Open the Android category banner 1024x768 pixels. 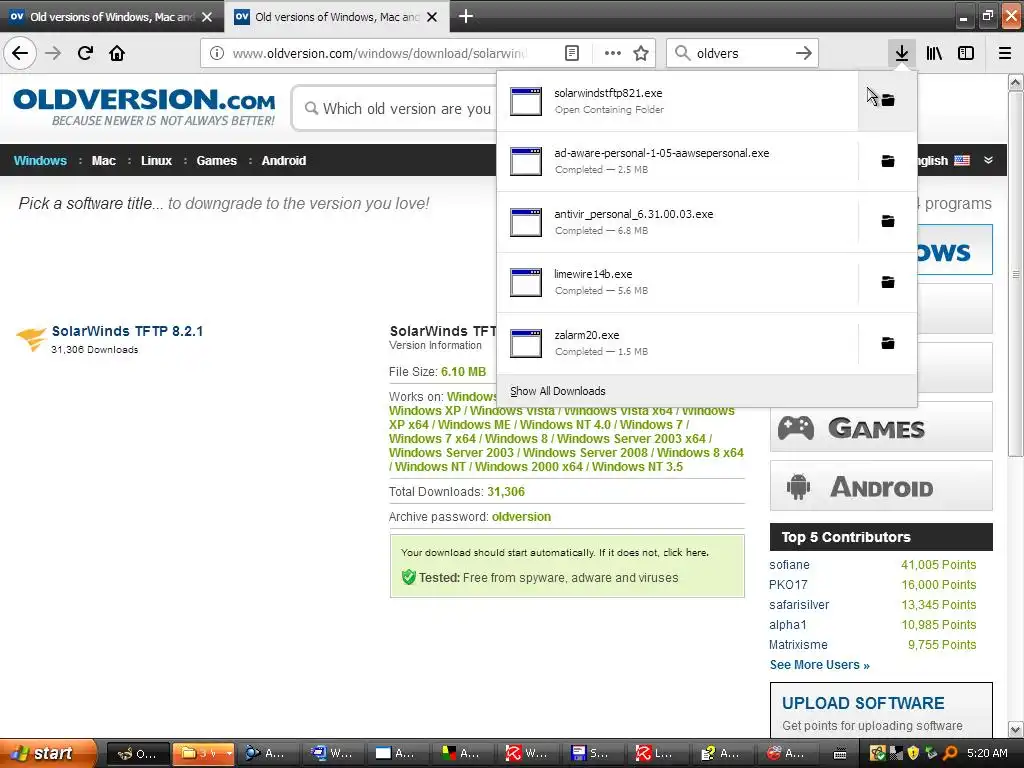point(881,487)
